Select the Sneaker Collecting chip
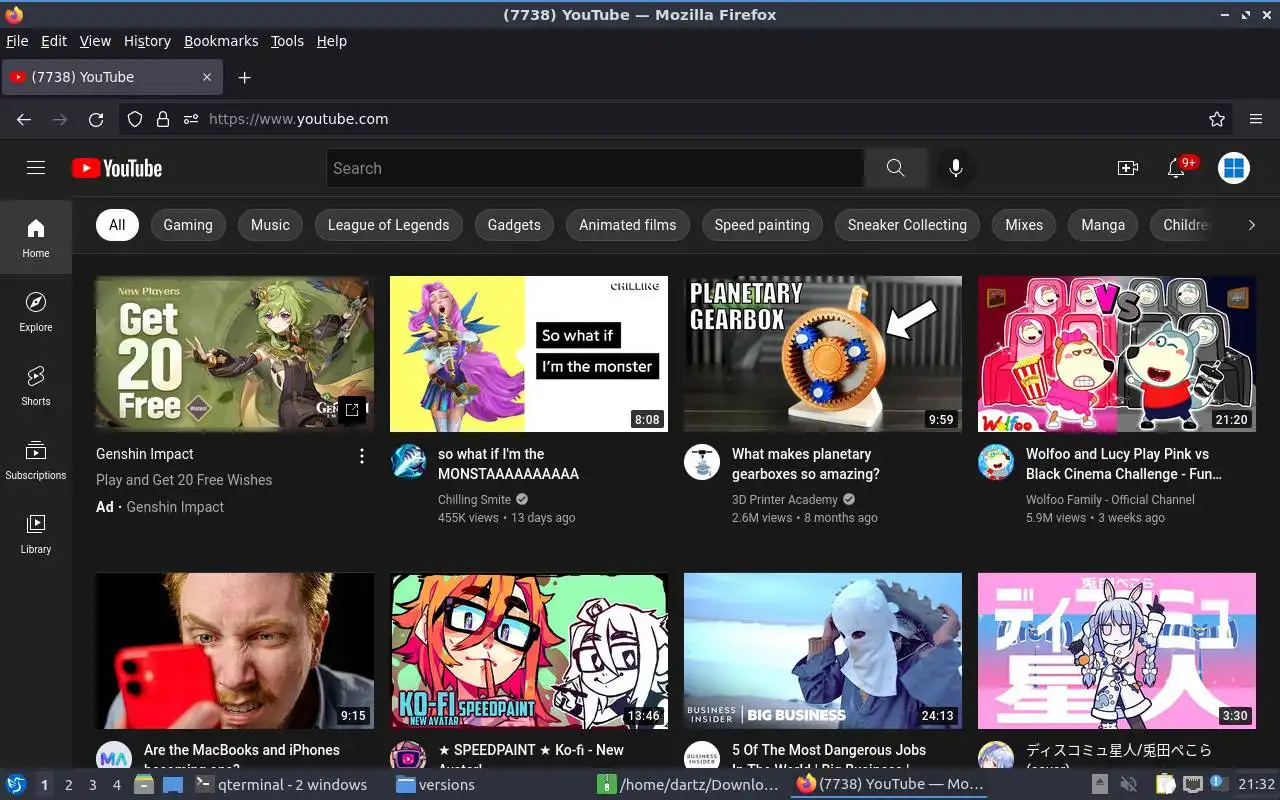 [907, 225]
